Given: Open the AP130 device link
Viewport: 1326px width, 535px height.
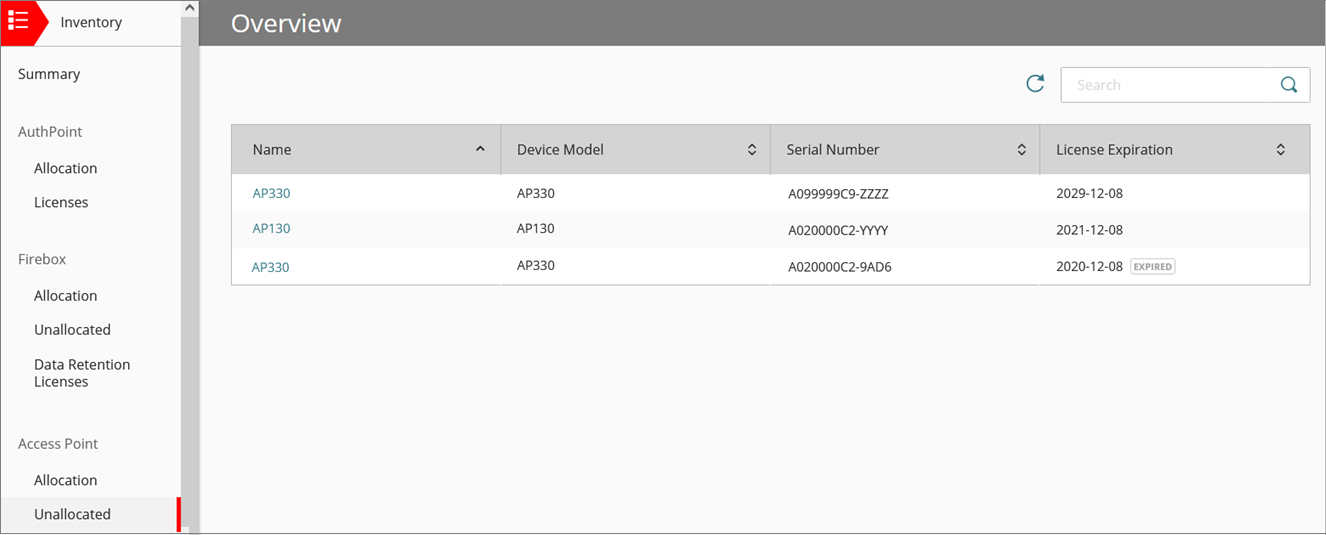Looking at the screenshot, I should tap(271, 228).
